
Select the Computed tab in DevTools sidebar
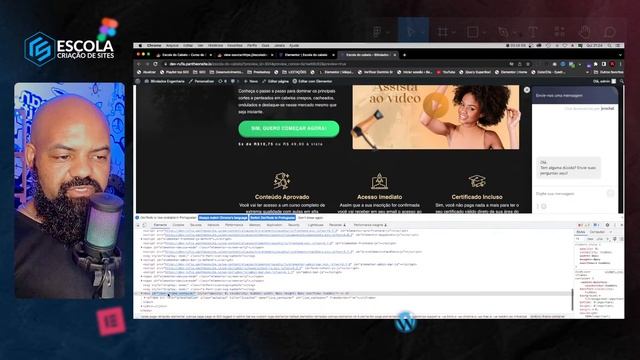click(597, 232)
